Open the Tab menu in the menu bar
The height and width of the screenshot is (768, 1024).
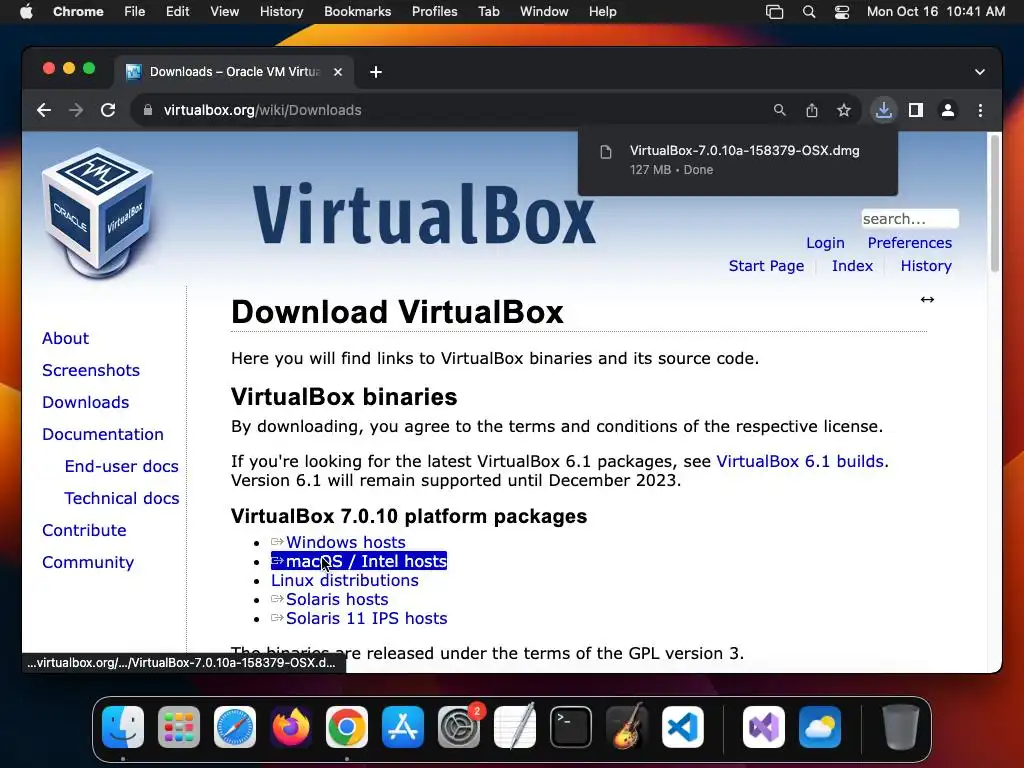pos(488,12)
